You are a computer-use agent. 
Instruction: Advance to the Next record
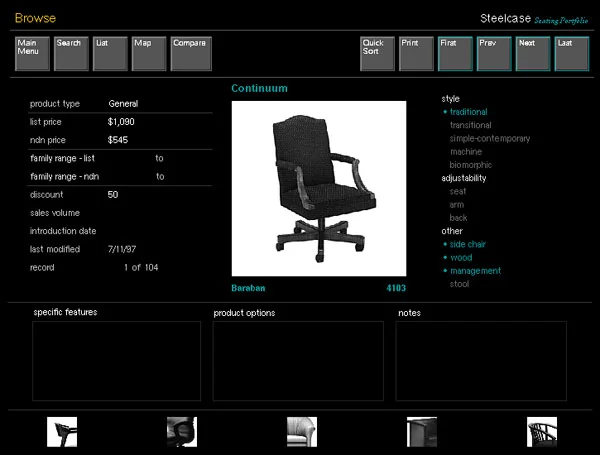(x=533, y=54)
